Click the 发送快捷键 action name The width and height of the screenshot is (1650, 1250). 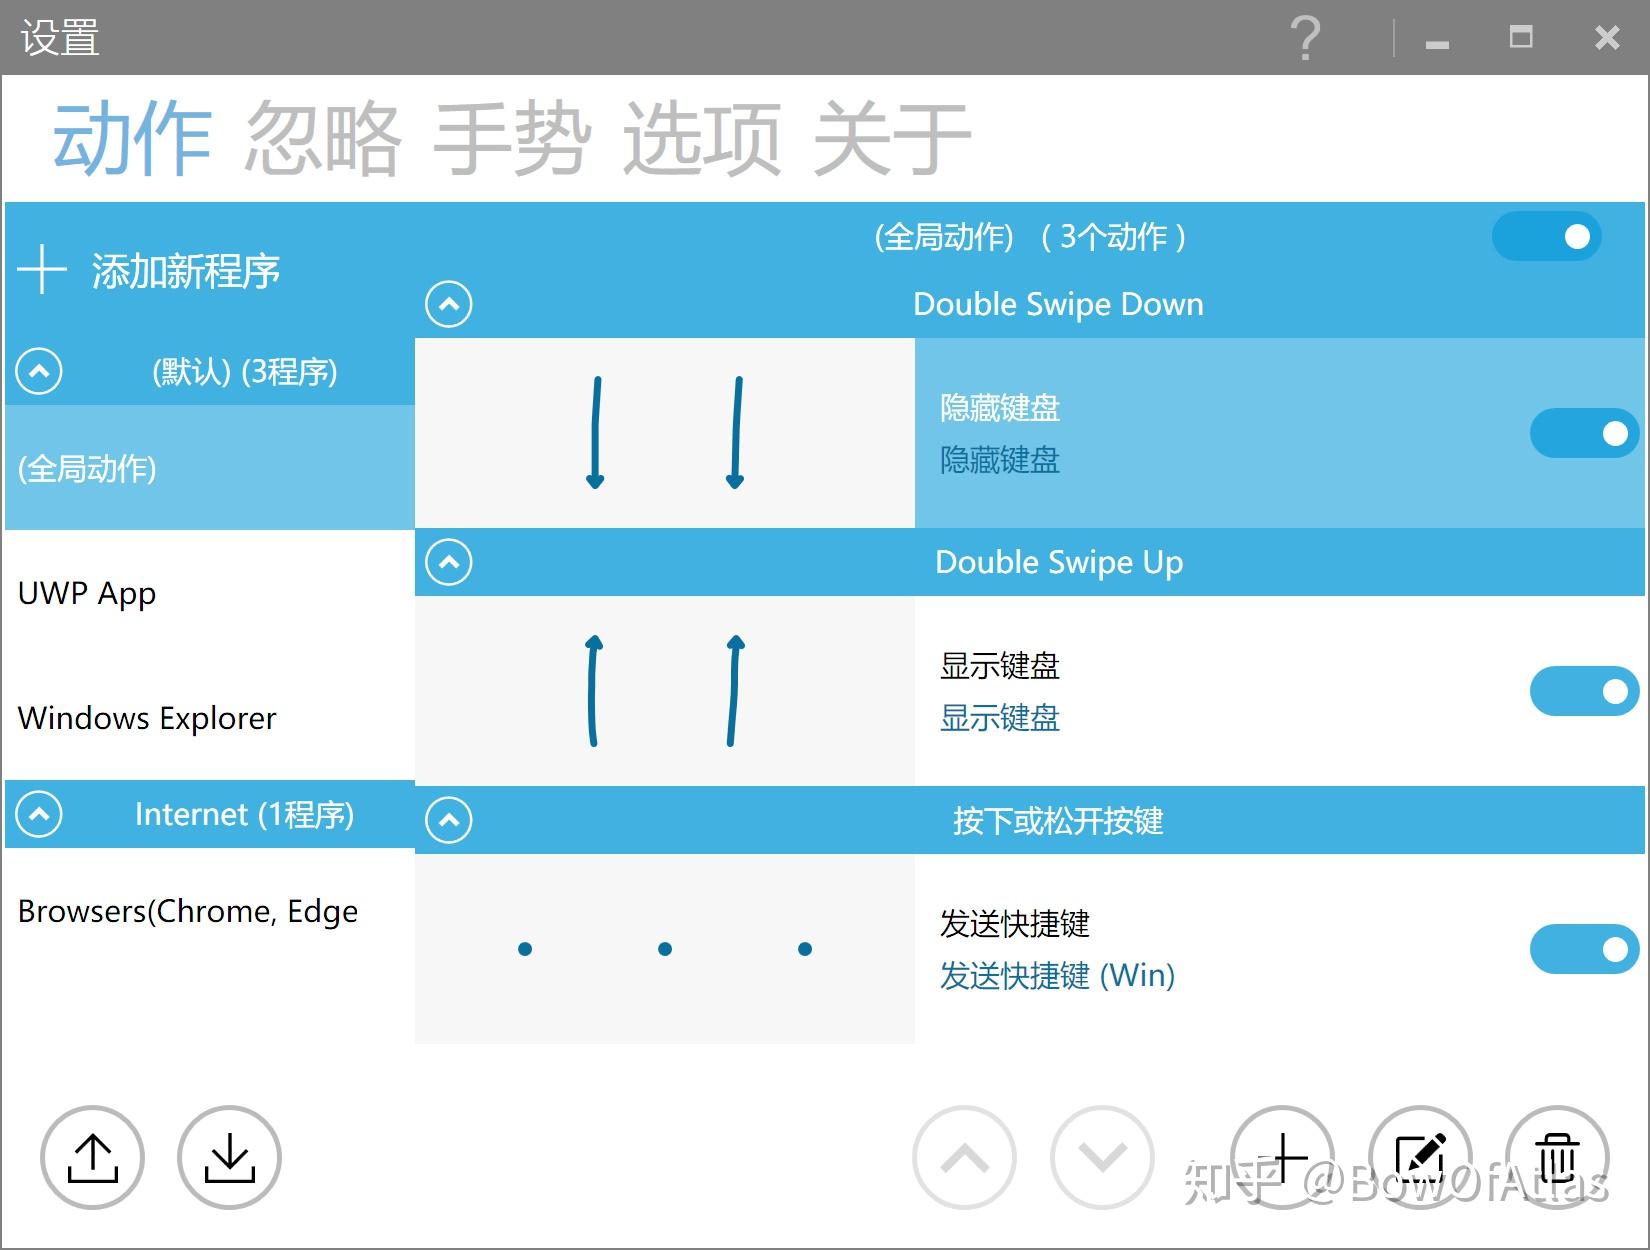coord(1015,924)
